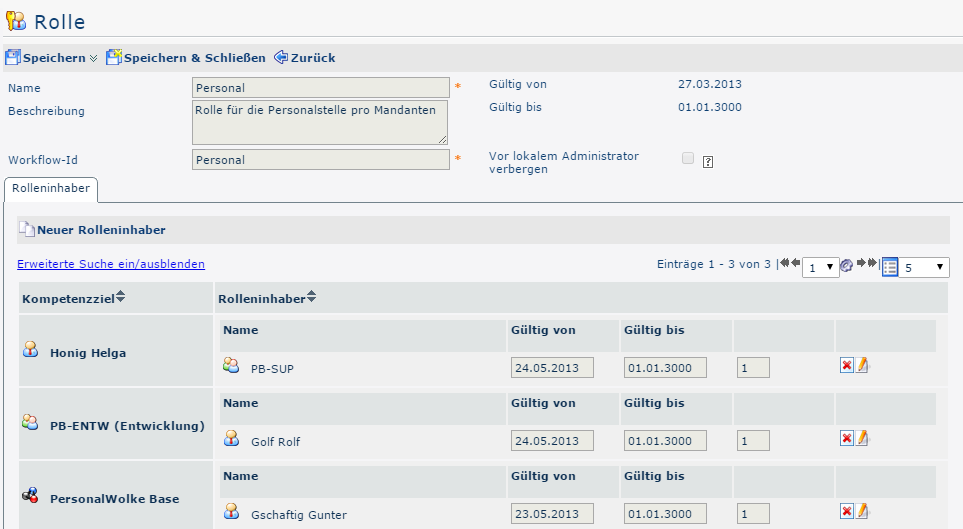Go to the first page of entries
Image resolution: width=963 pixels, height=529 pixels.
pyautogui.click(x=783, y=264)
